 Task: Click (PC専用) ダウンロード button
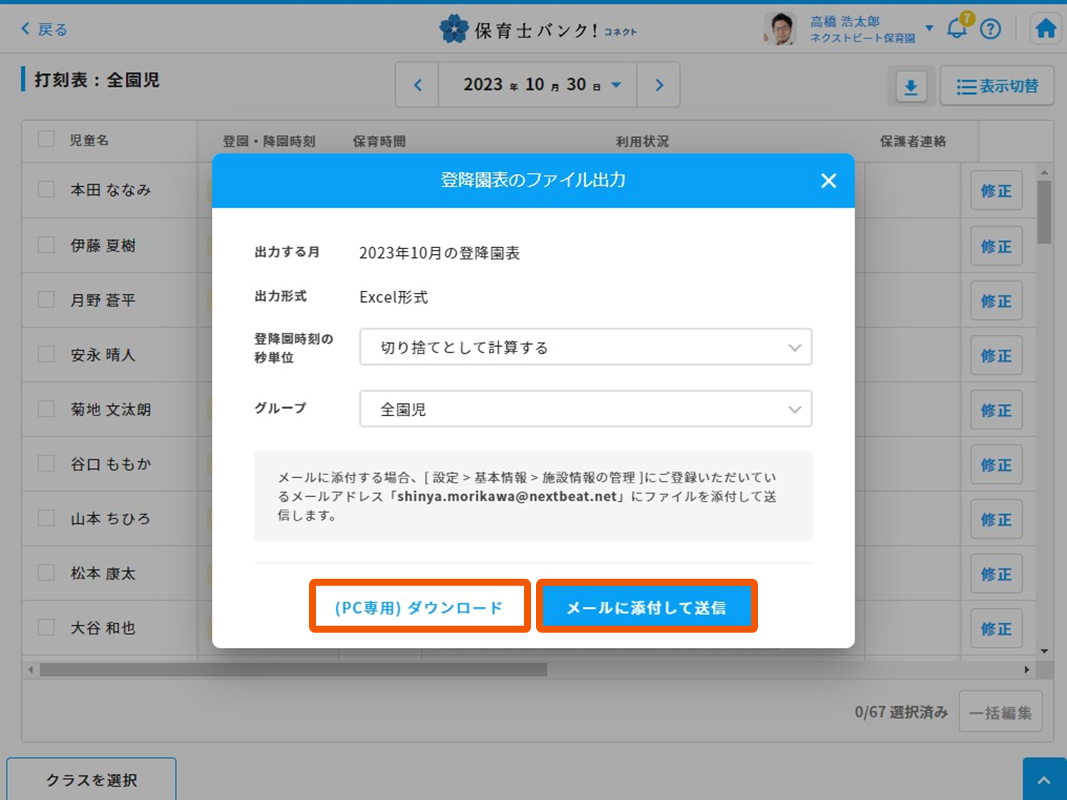coord(419,607)
